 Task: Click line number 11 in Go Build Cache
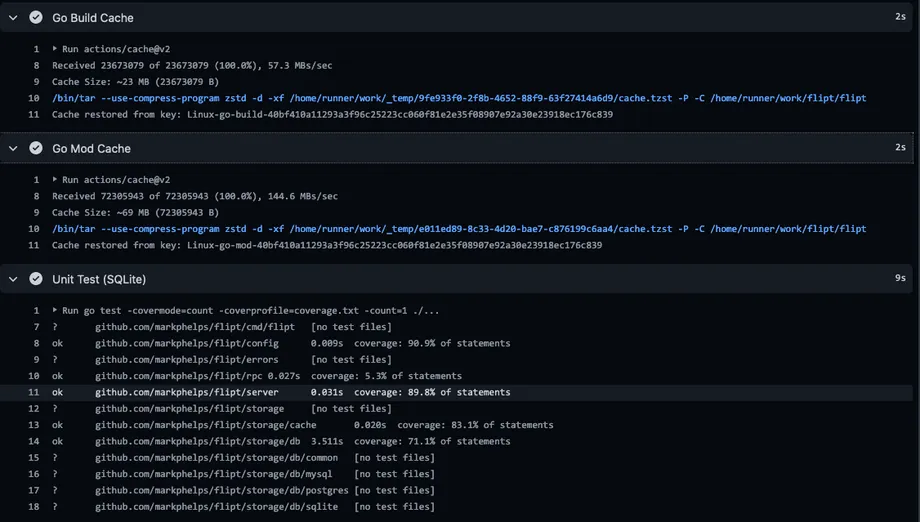[34, 114]
